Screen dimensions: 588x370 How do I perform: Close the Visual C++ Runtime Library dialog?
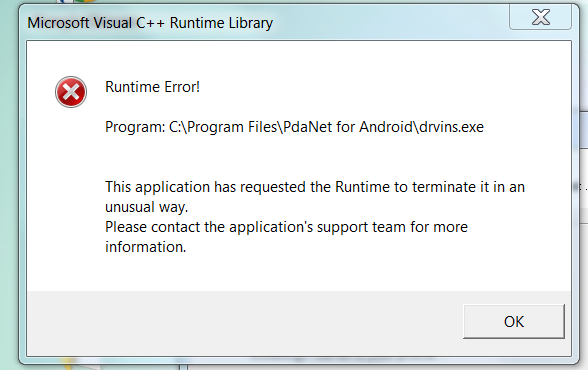(540, 17)
